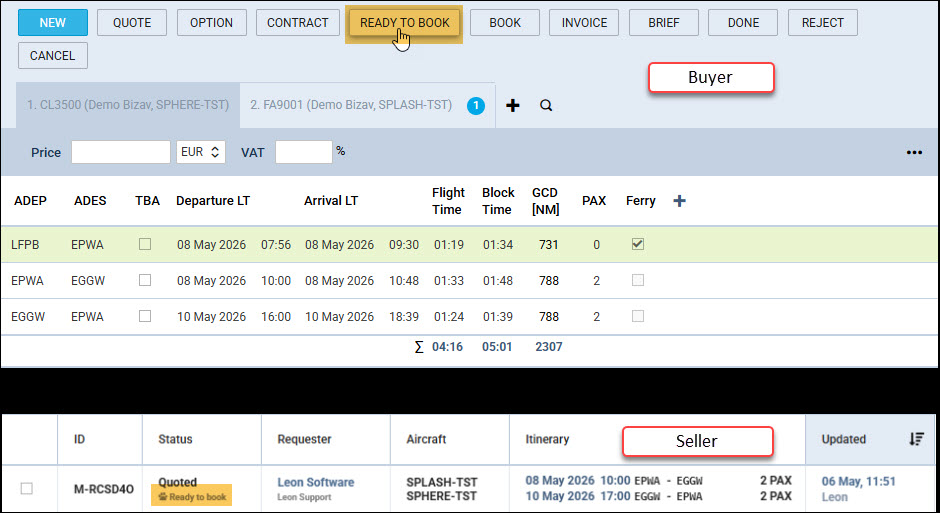Open the notification badge on FA9001 tab
Image resolution: width=940 pixels, height=513 pixels.
tap(476, 106)
